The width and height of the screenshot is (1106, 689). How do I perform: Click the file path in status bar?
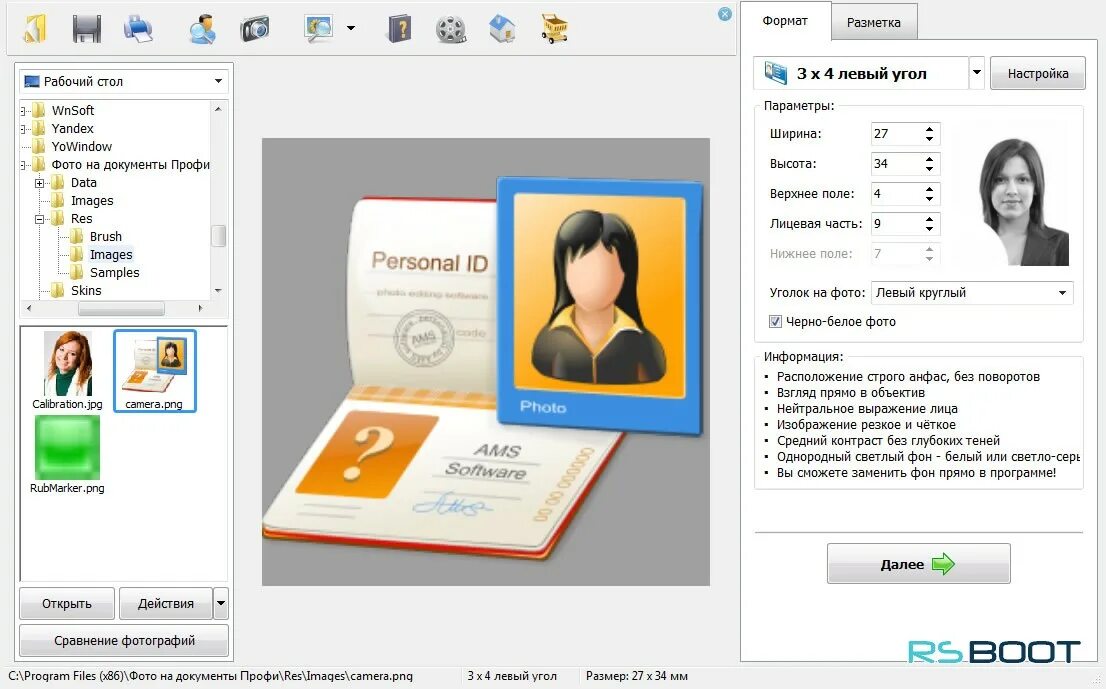(210, 676)
